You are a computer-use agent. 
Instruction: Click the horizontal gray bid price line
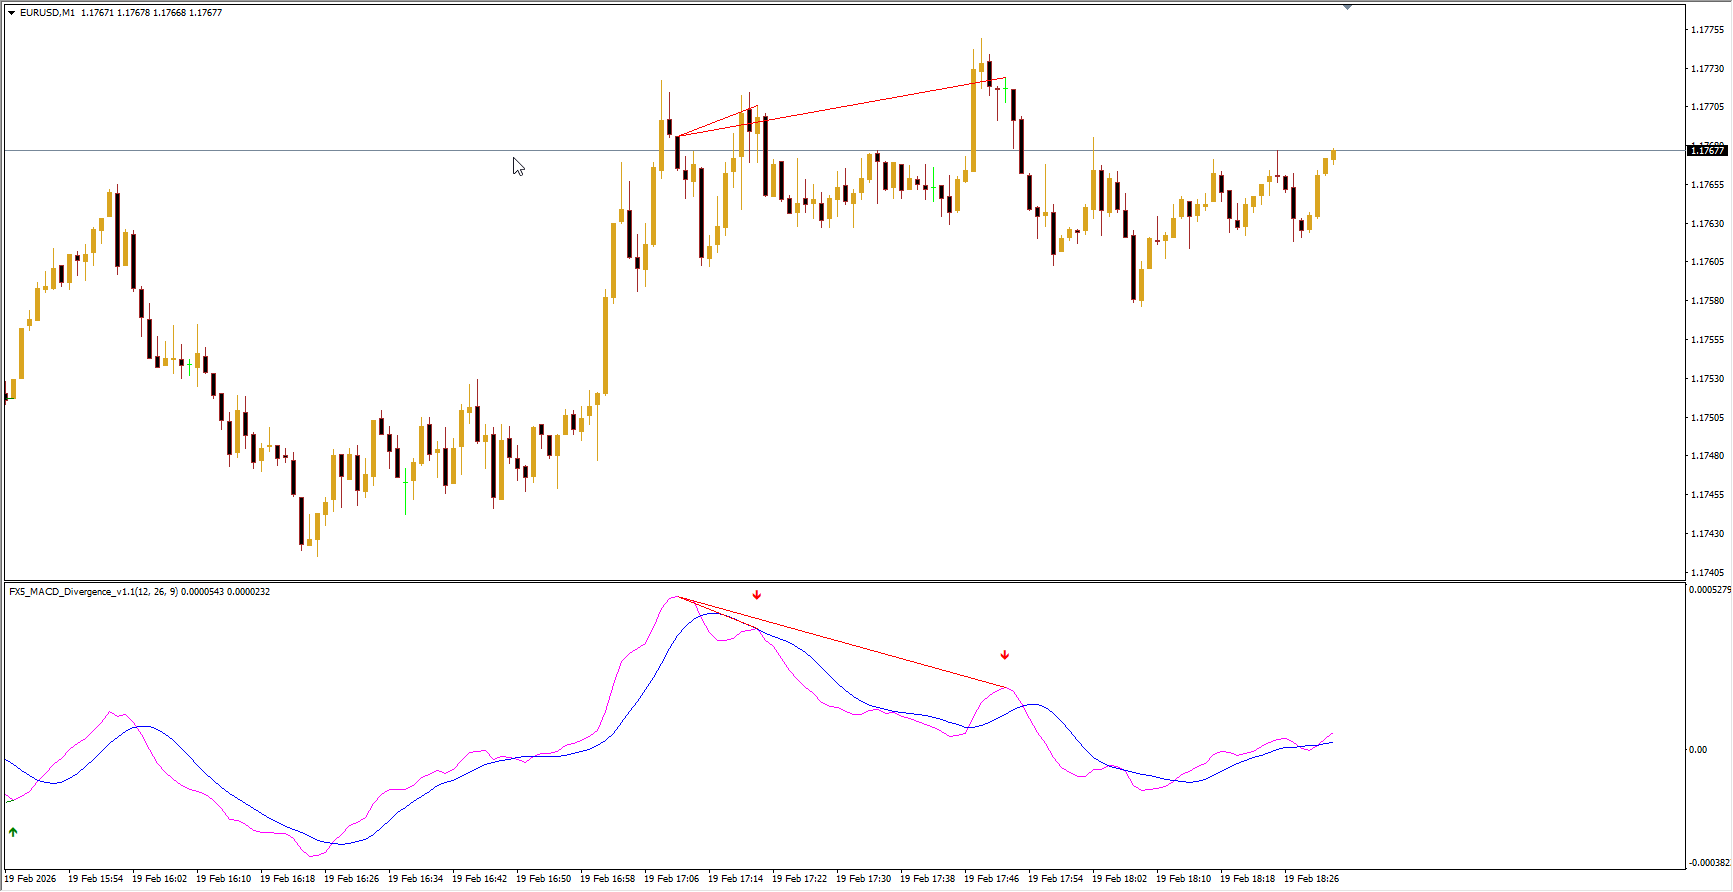click(x=300, y=150)
